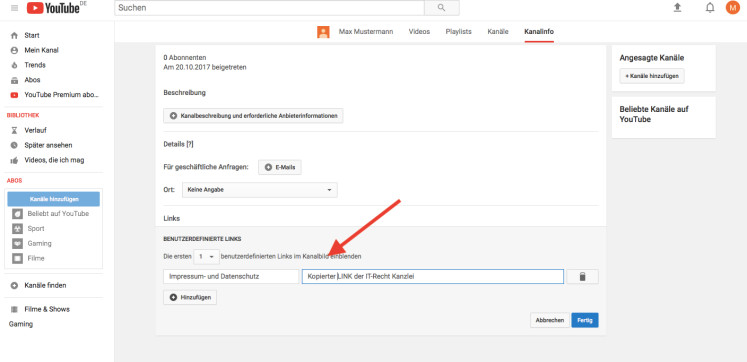Click the Start home icon
This screenshot has height=362, width=747.
14,35
